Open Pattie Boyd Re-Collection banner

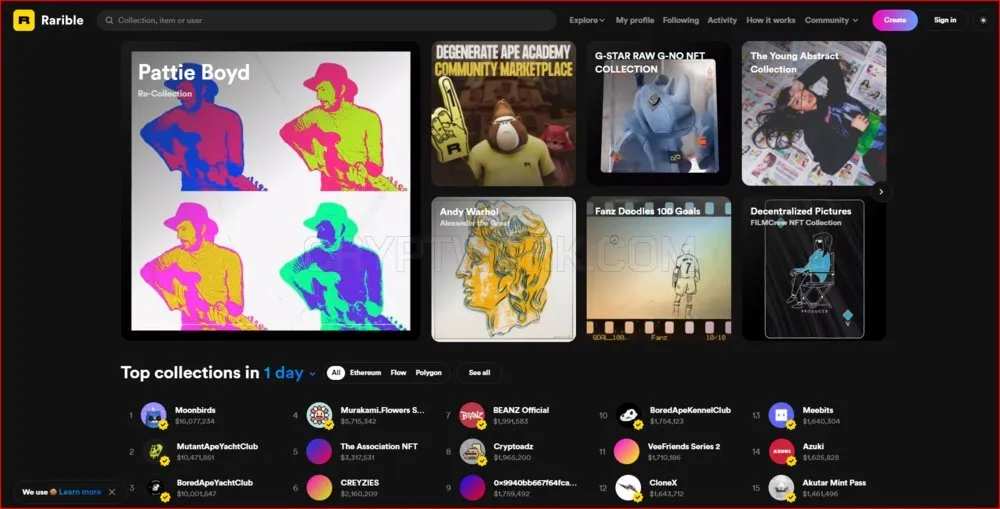tap(271, 191)
